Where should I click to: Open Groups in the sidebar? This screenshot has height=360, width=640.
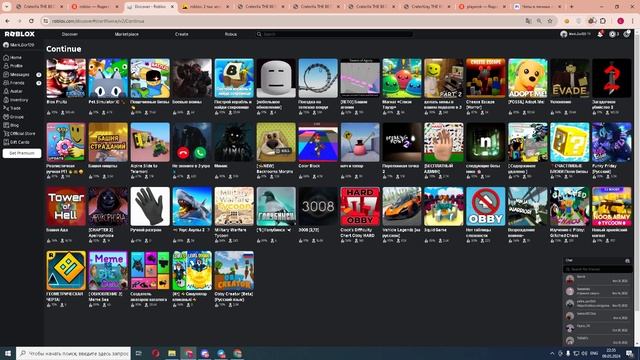coord(13,117)
